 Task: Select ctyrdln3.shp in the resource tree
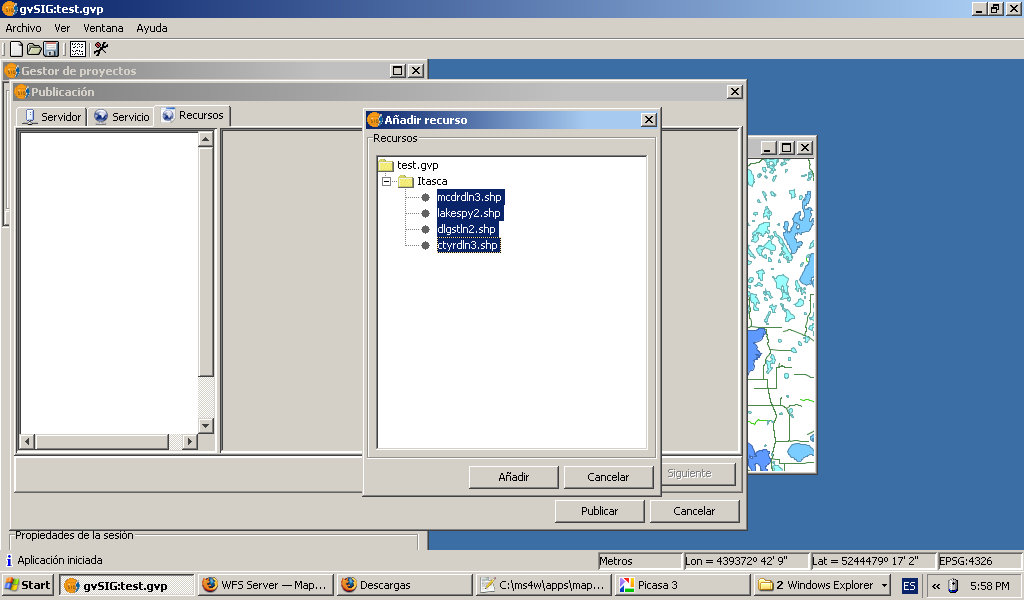coord(467,245)
